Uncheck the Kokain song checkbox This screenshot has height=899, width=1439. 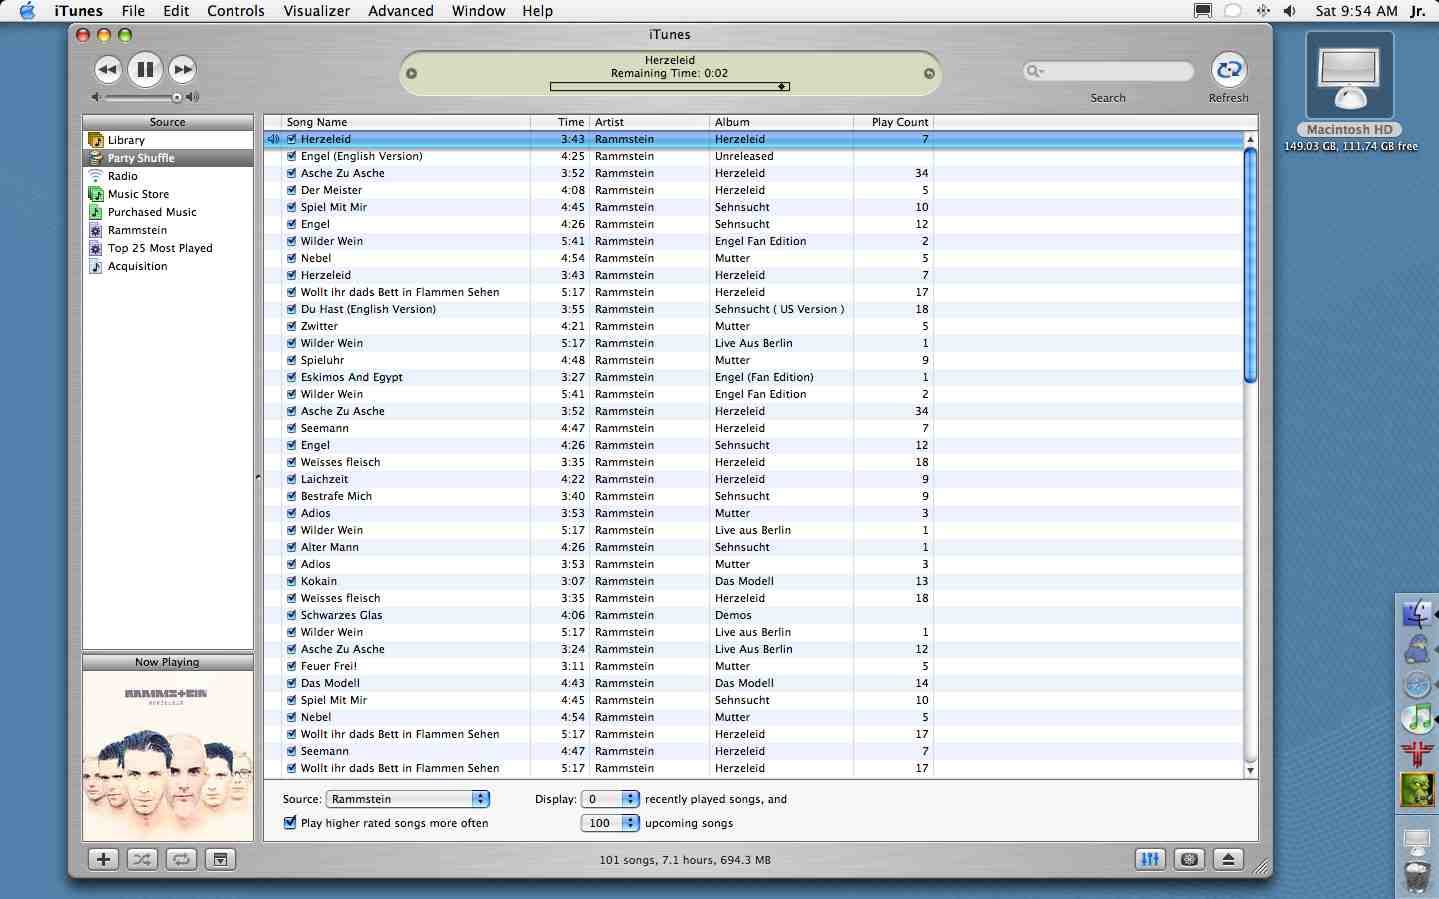[291, 581]
